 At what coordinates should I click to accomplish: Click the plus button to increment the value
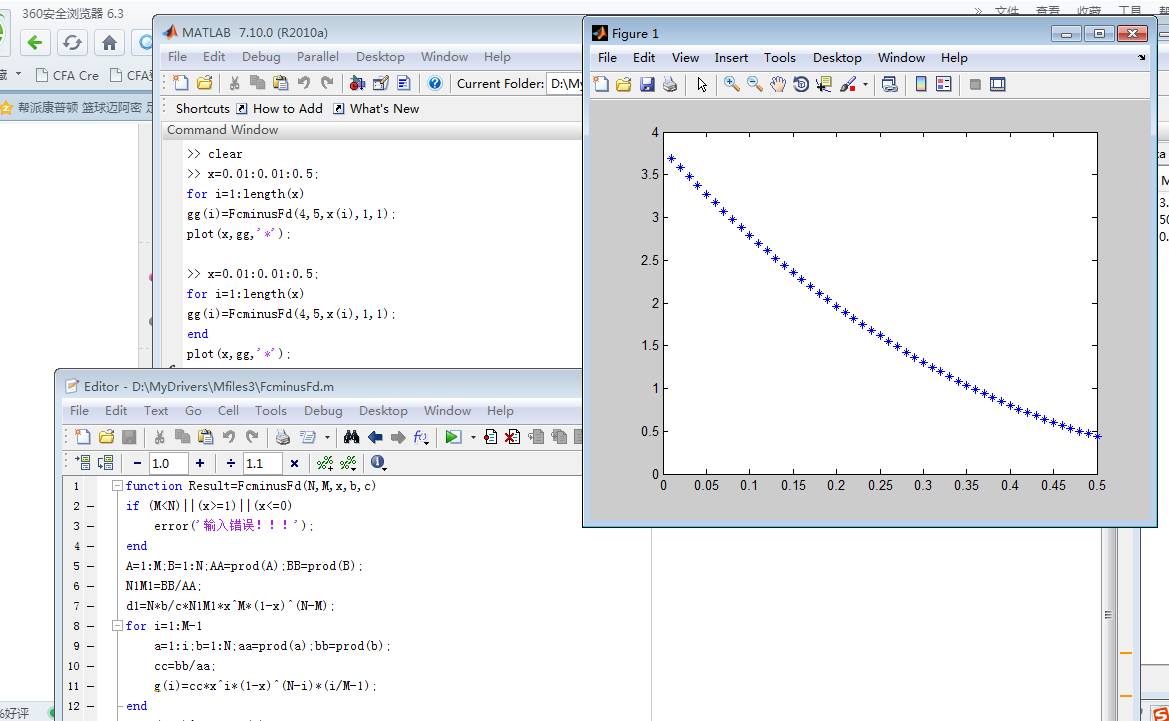click(x=200, y=464)
